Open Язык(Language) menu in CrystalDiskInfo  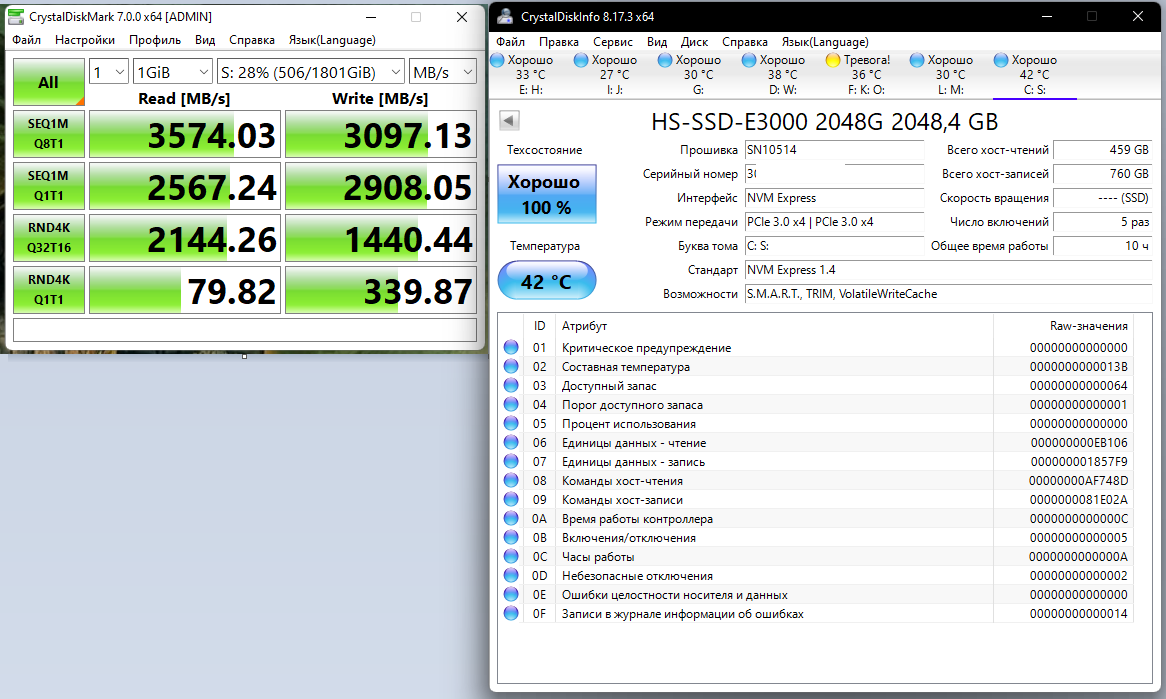(825, 42)
